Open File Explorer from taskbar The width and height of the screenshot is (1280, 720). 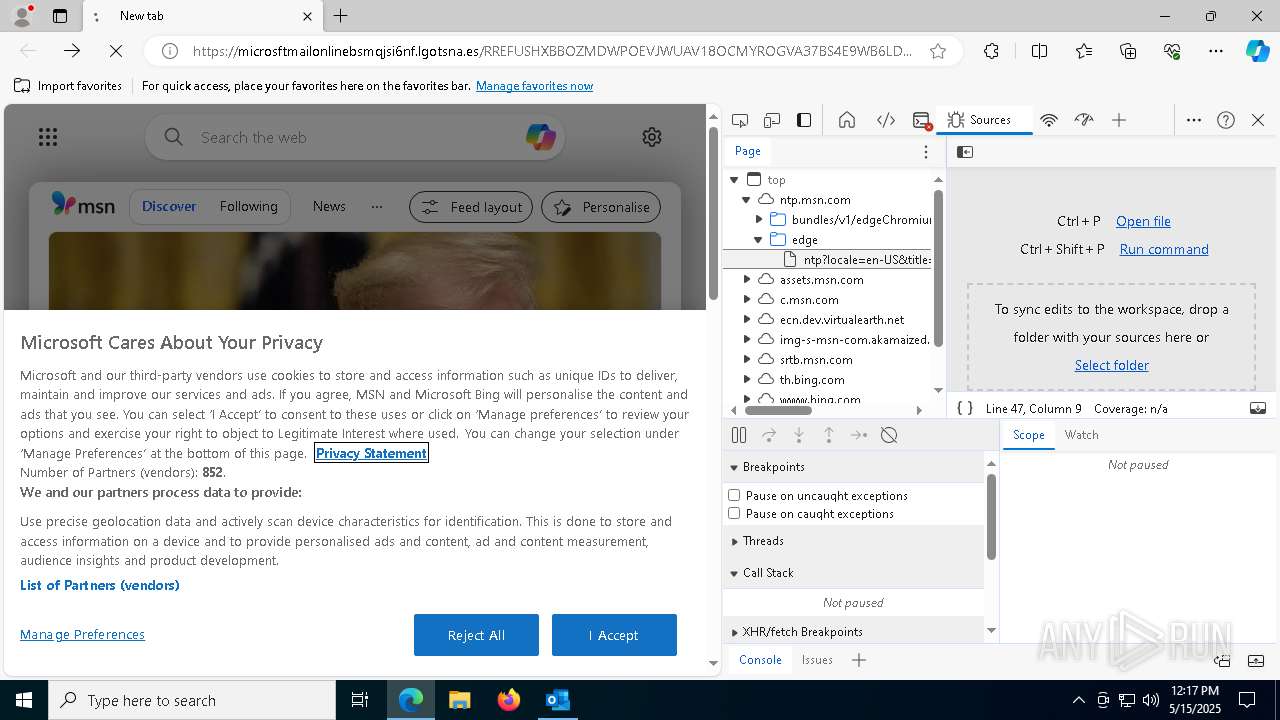460,700
